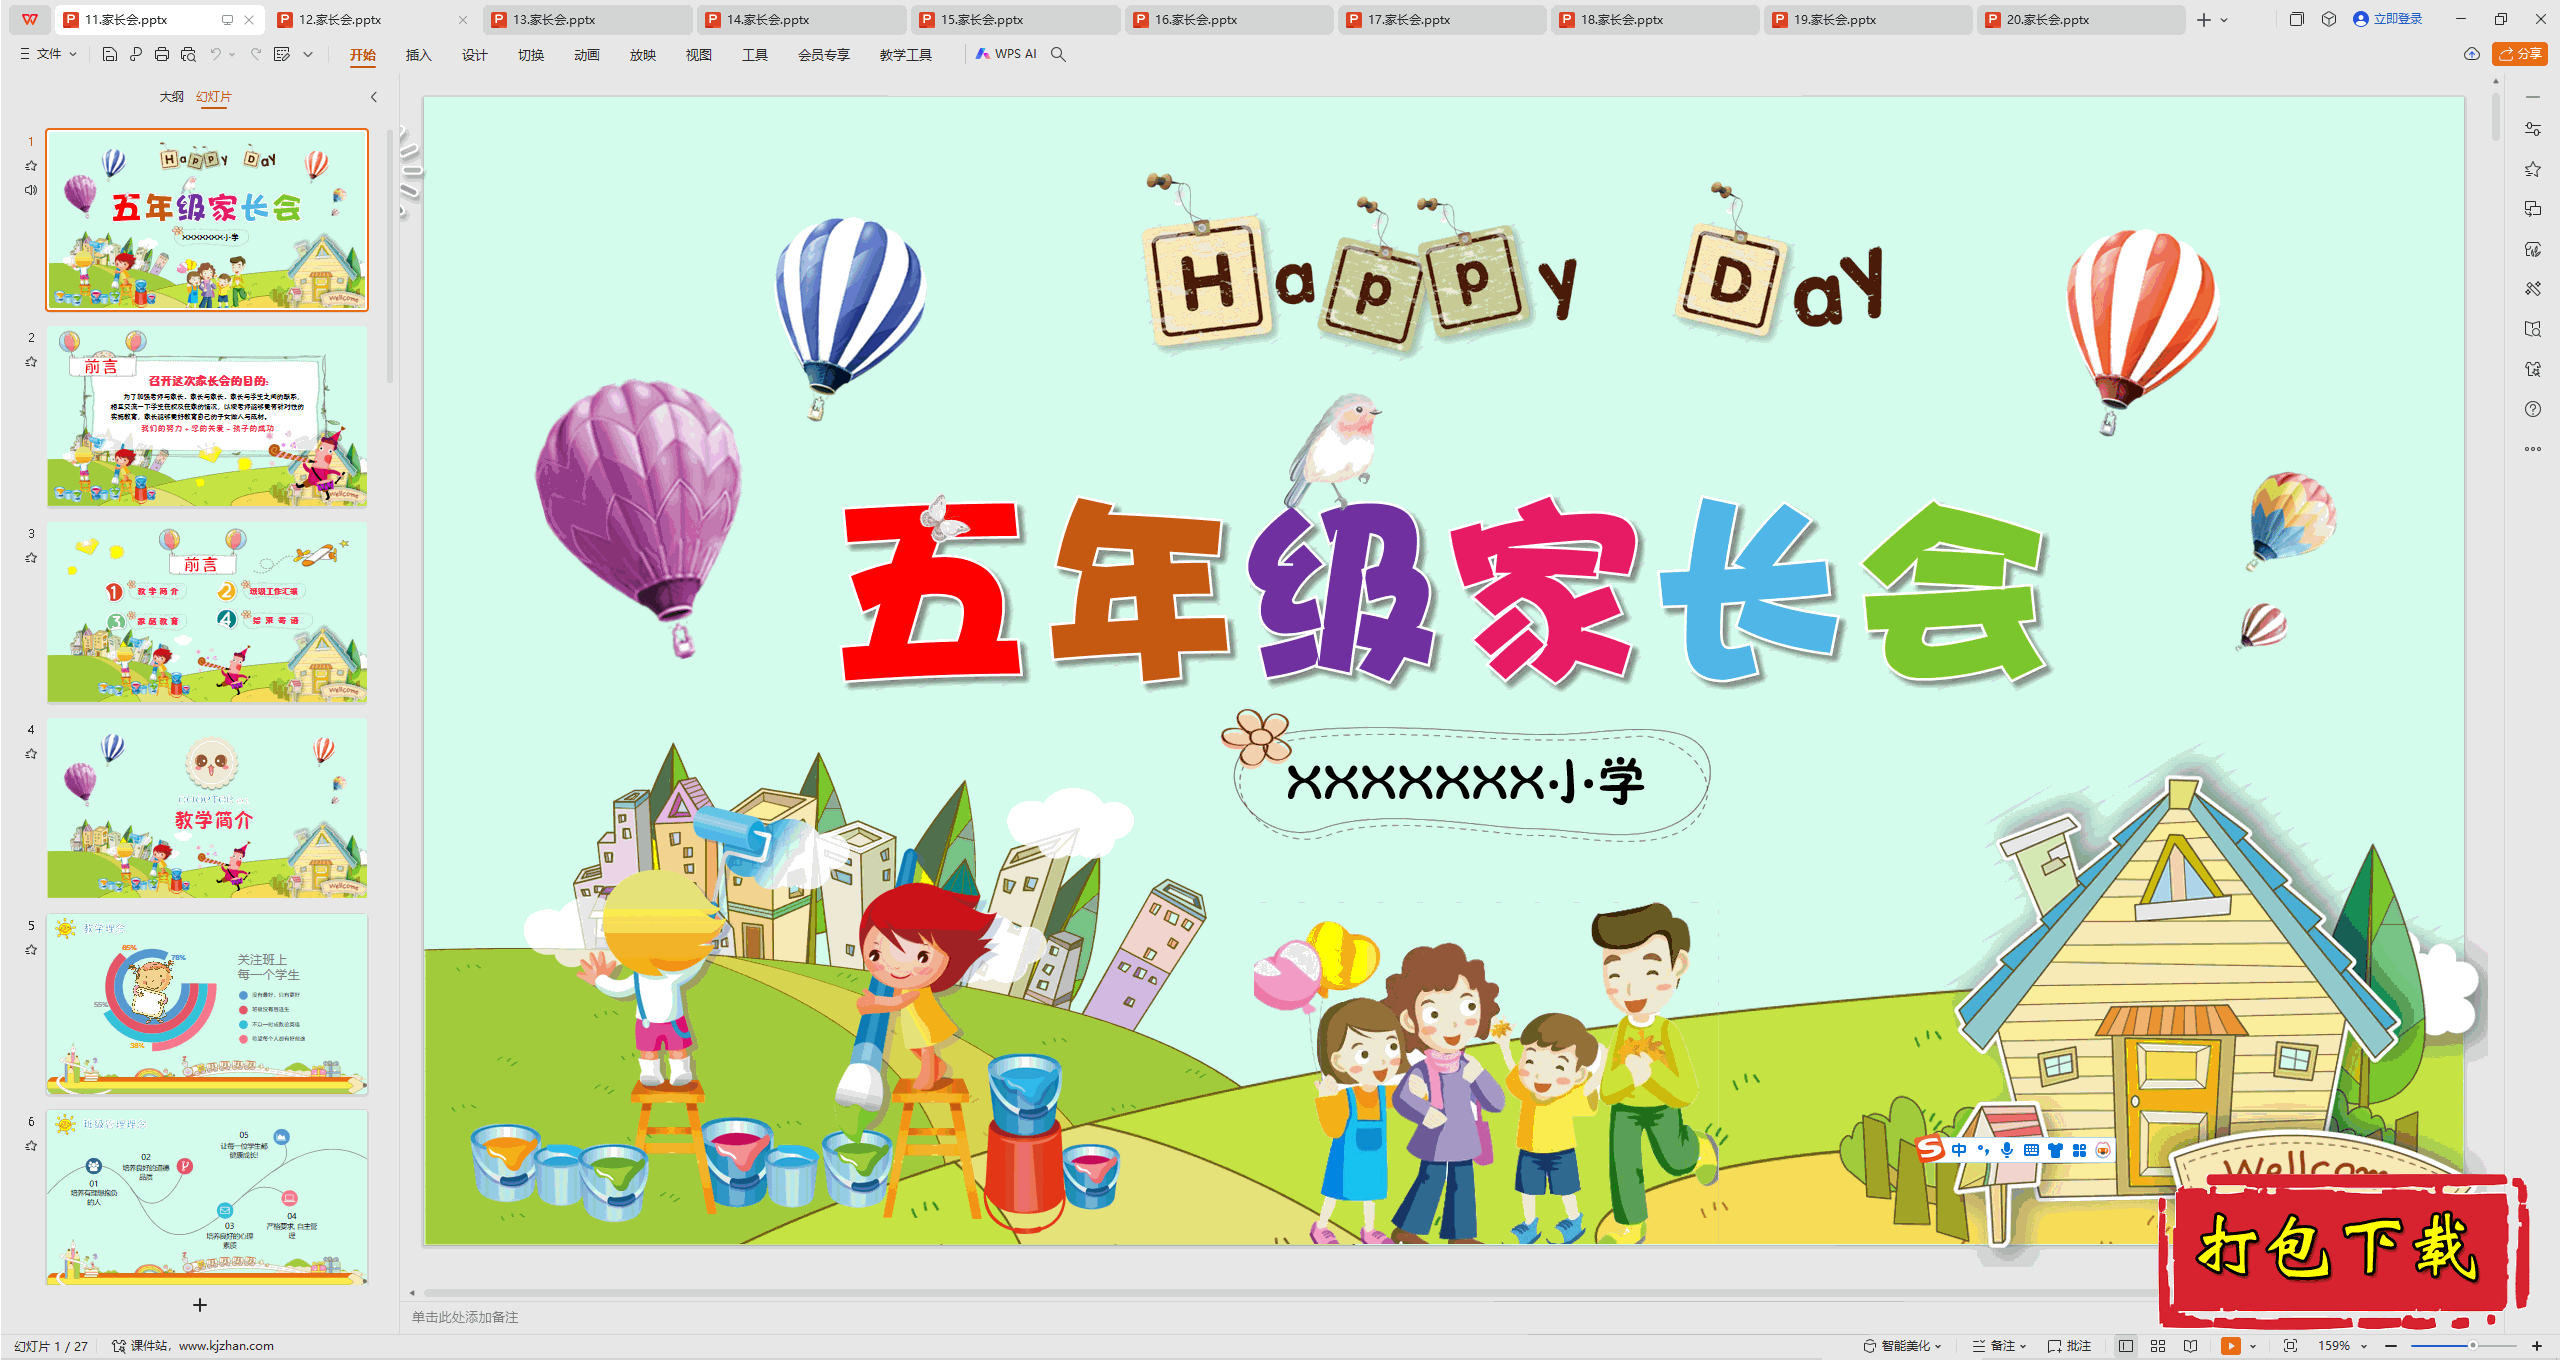
Task: Open the new tab options dropdown arrow
Action: pyautogui.click(x=2224, y=19)
